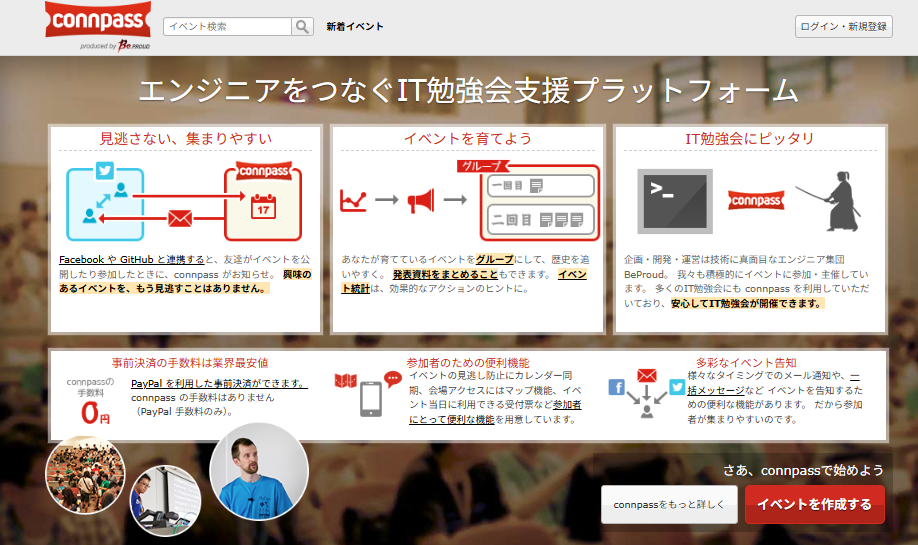Open the 新着イベント menu item

point(354,27)
